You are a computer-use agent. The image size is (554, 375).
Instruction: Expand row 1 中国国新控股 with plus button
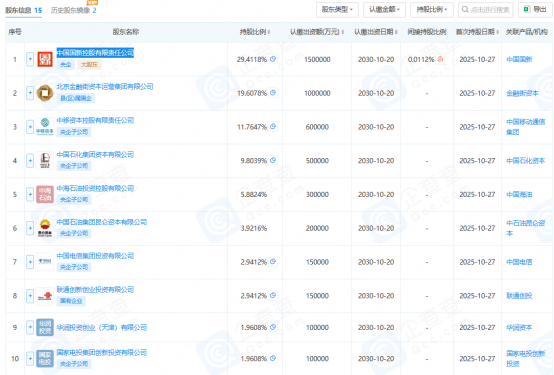[30, 59]
